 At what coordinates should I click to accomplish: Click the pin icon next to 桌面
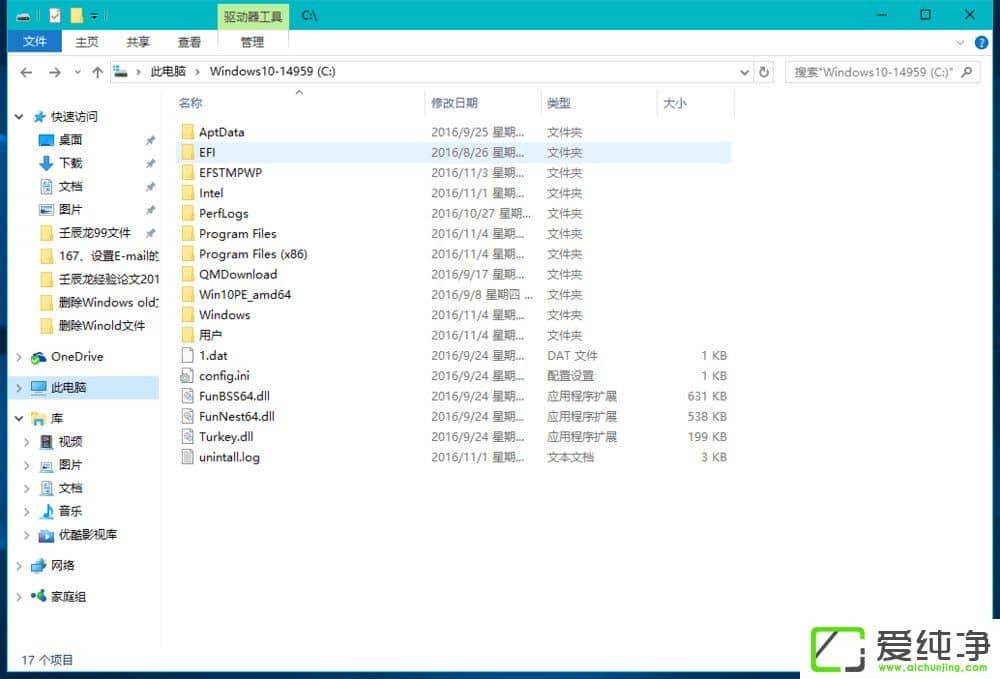click(x=151, y=140)
